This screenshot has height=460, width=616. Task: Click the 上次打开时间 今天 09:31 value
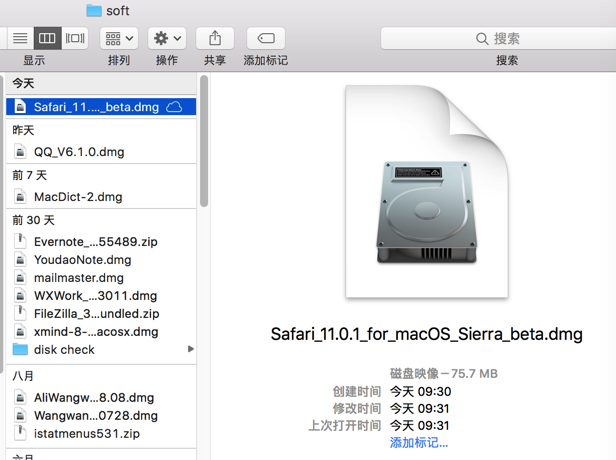click(419, 425)
